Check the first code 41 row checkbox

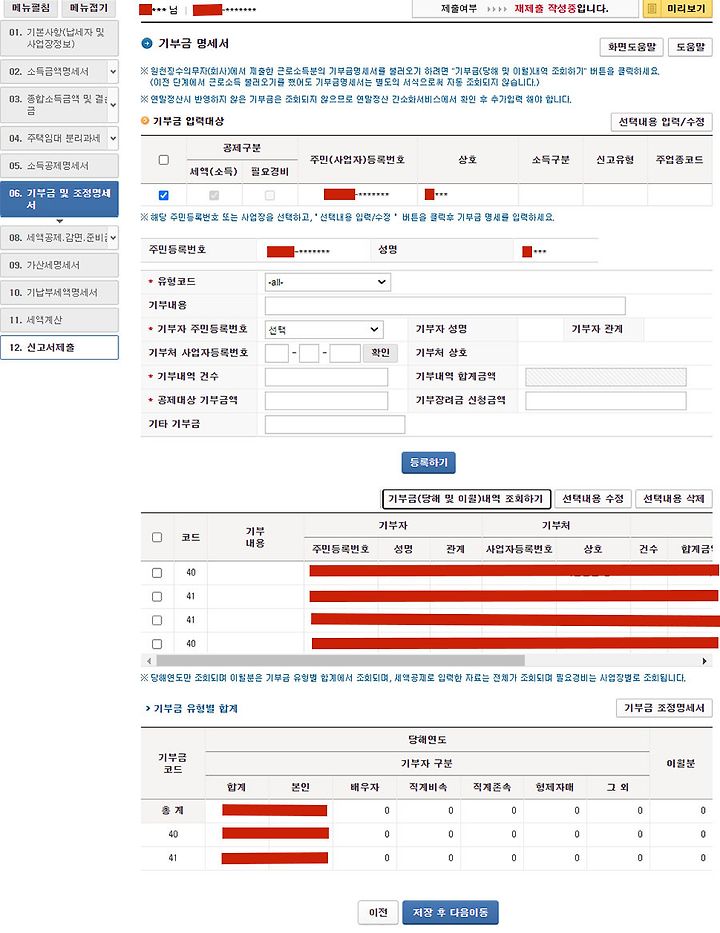157,596
